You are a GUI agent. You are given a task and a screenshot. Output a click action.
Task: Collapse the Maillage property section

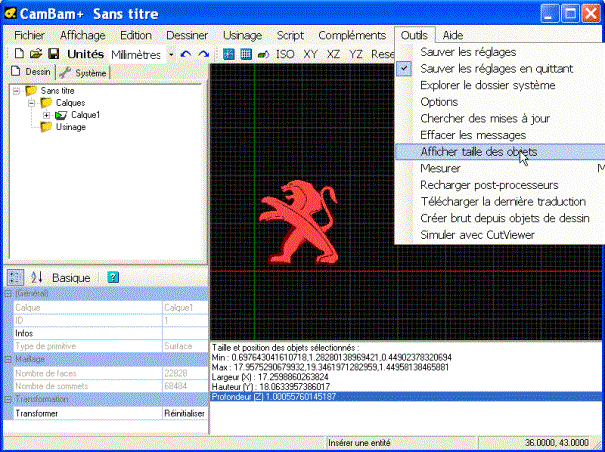coord(8,359)
